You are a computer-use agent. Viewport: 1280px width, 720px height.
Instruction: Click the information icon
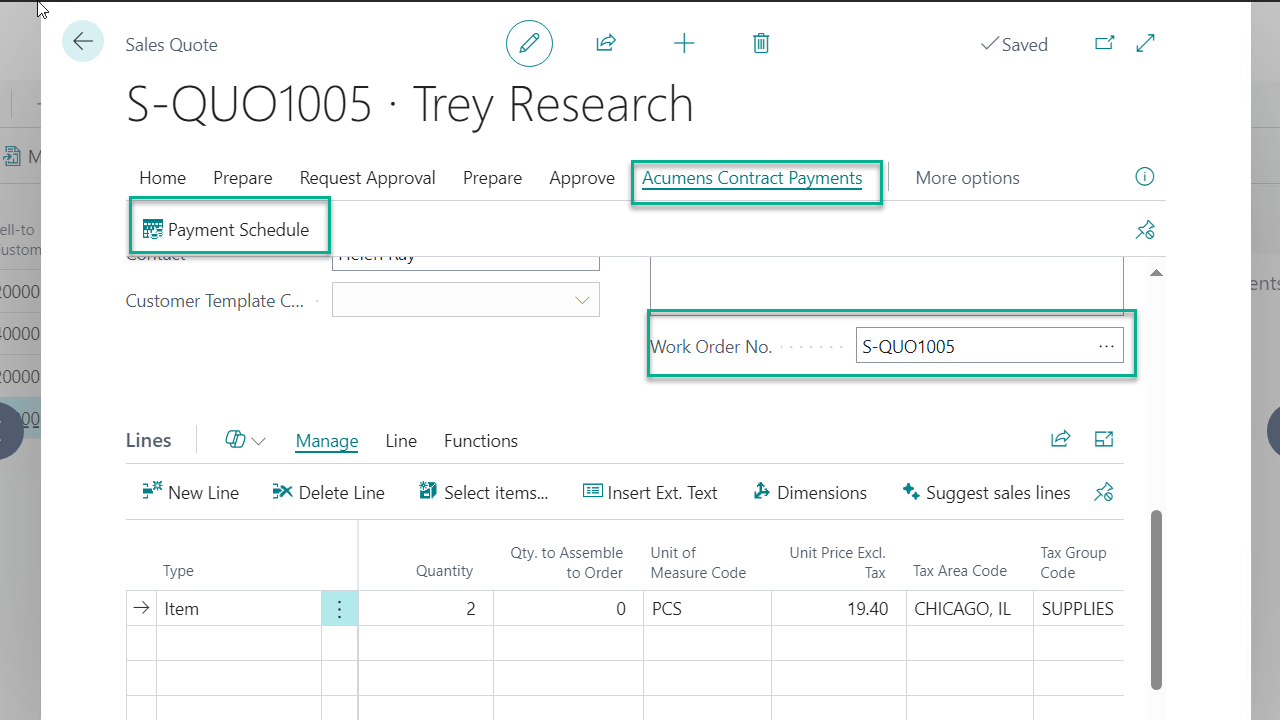point(1145,177)
